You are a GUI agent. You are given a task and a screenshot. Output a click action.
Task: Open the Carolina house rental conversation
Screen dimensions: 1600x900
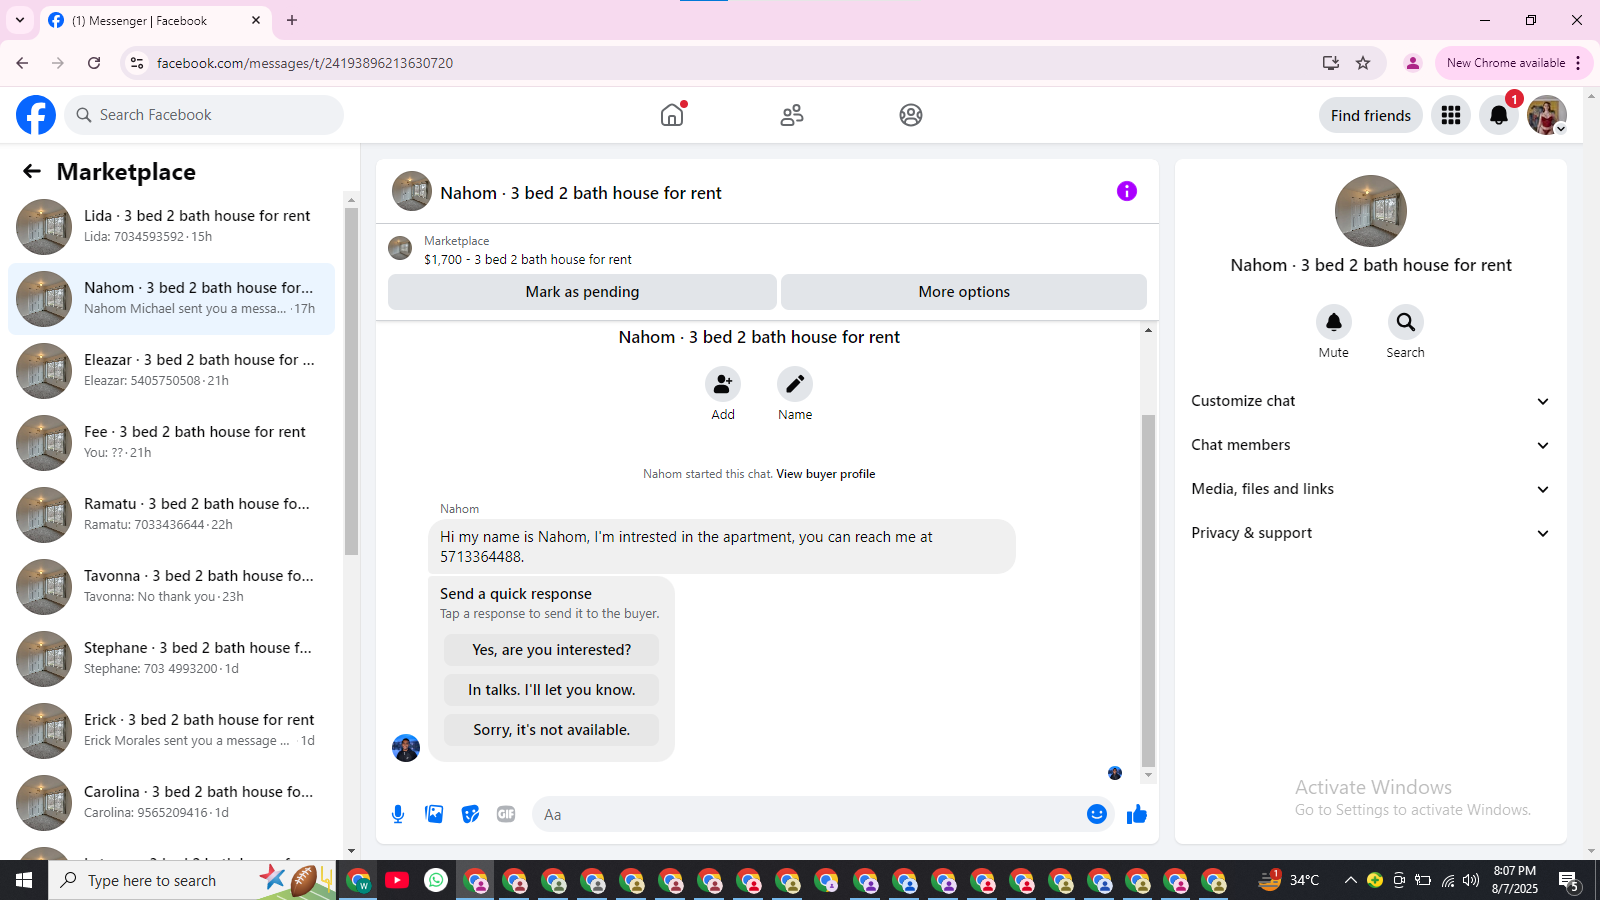pyautogui.click(x=172, y=803)
